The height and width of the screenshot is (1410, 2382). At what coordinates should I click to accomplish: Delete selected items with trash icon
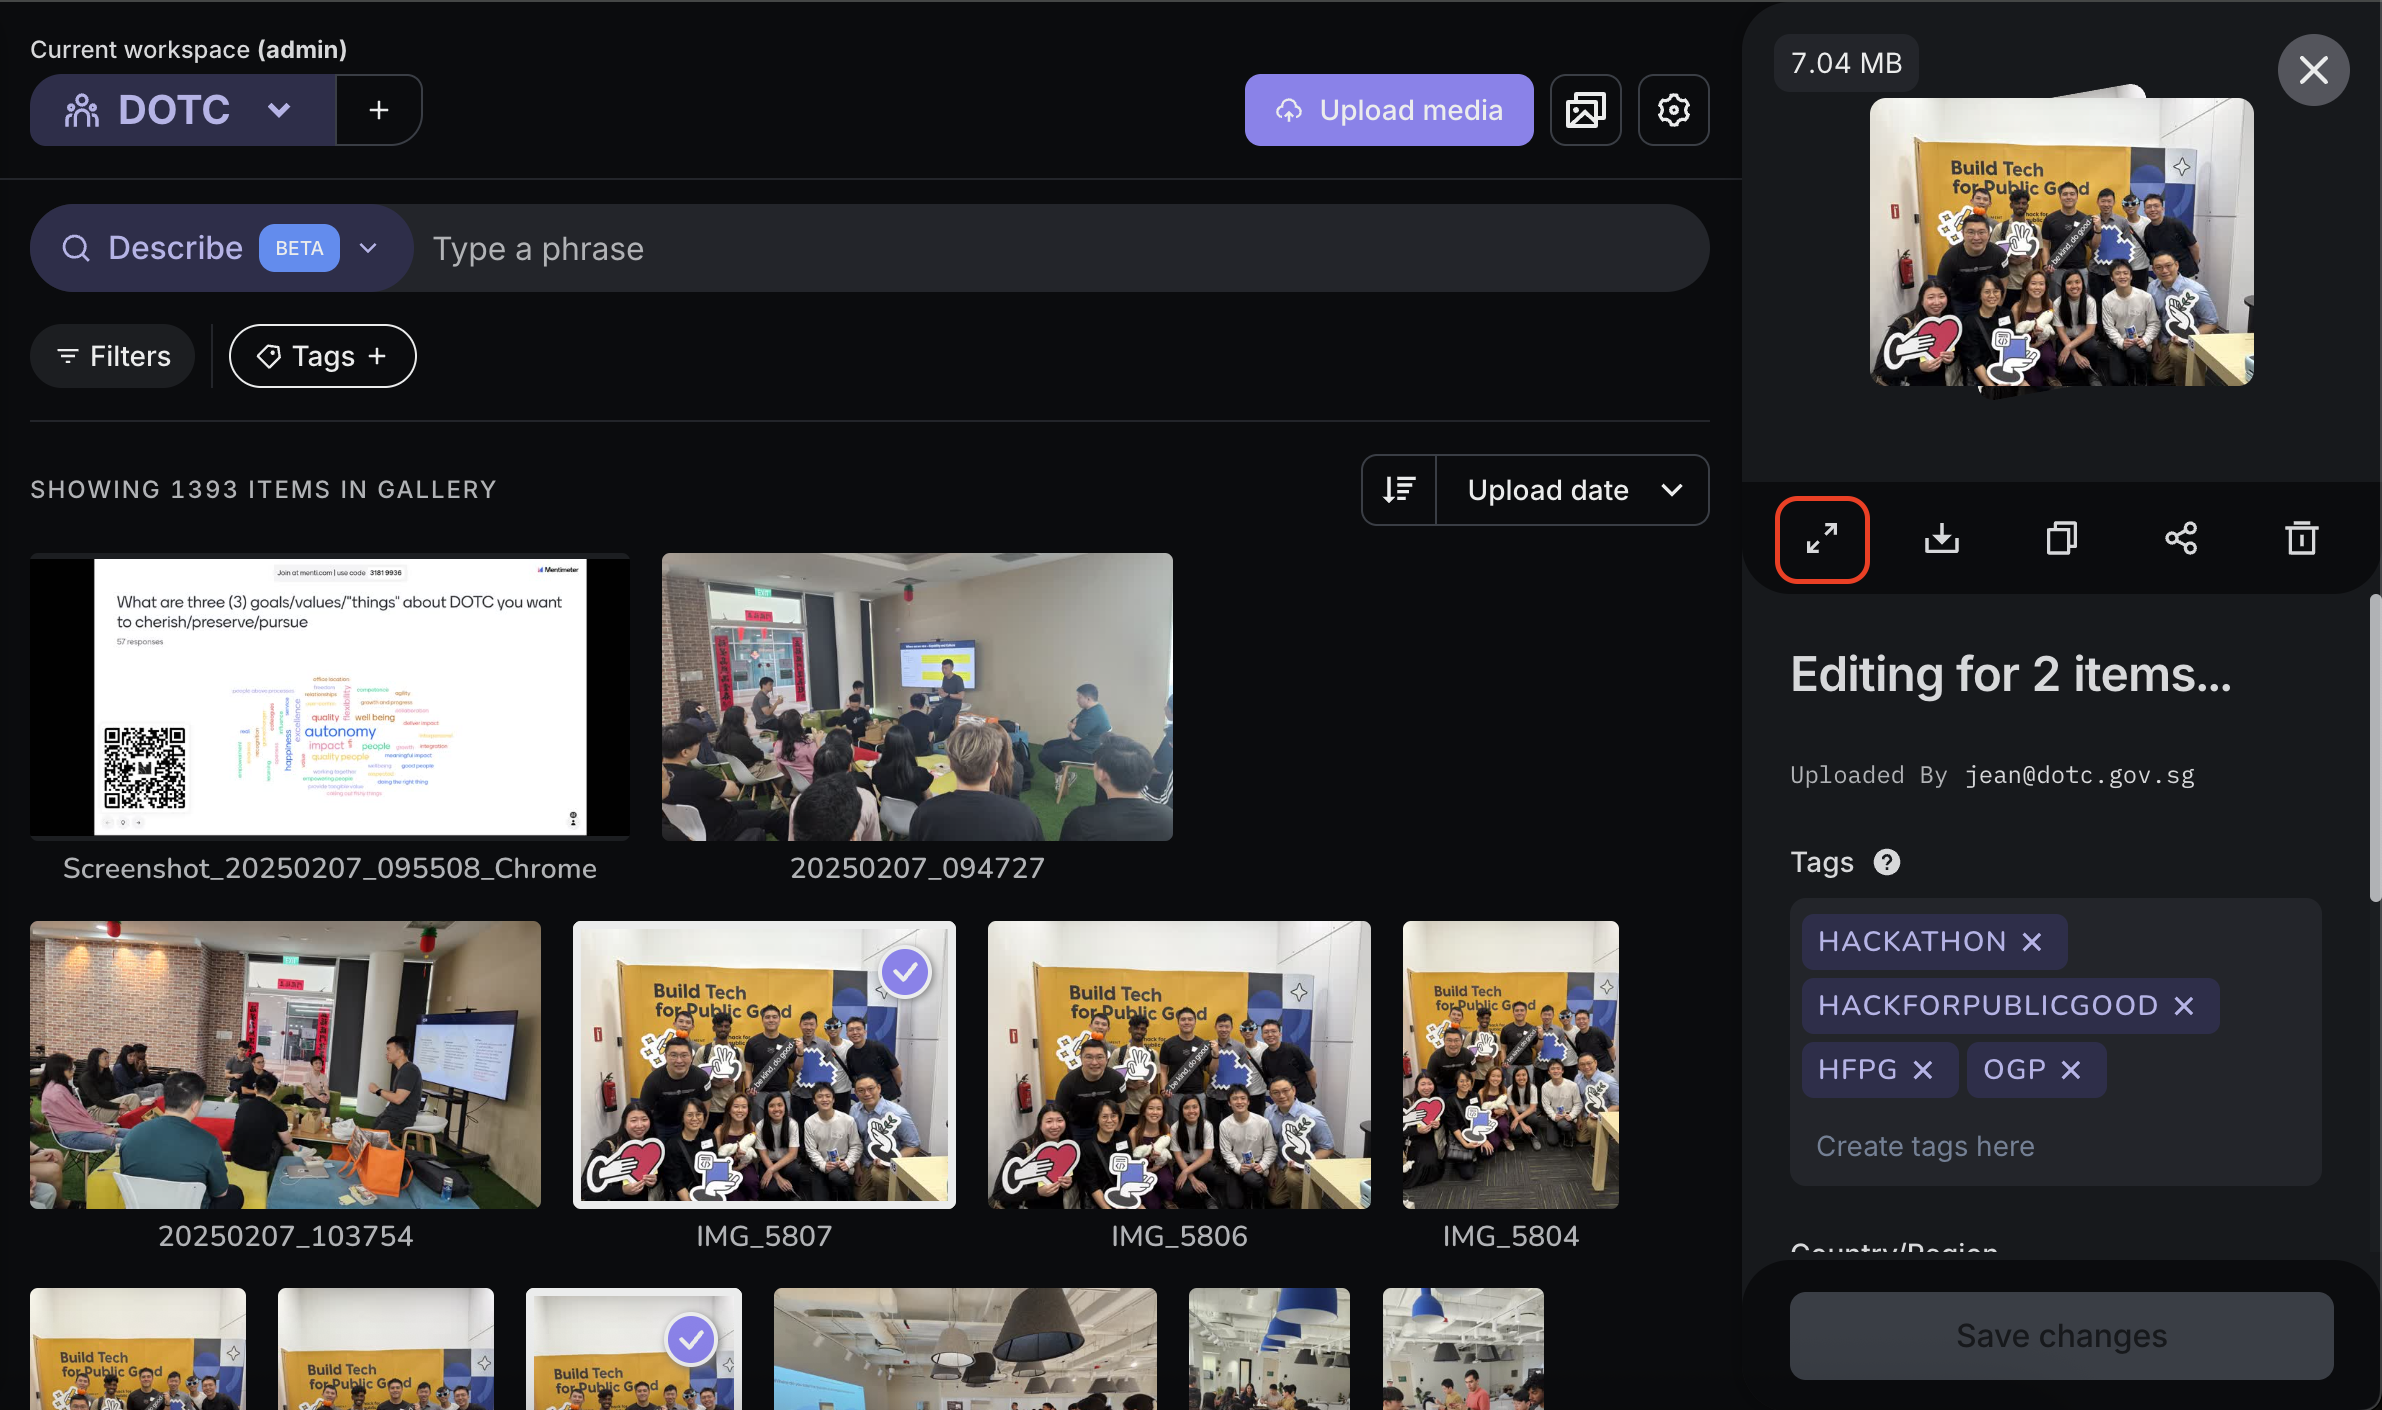(2301, 539)
